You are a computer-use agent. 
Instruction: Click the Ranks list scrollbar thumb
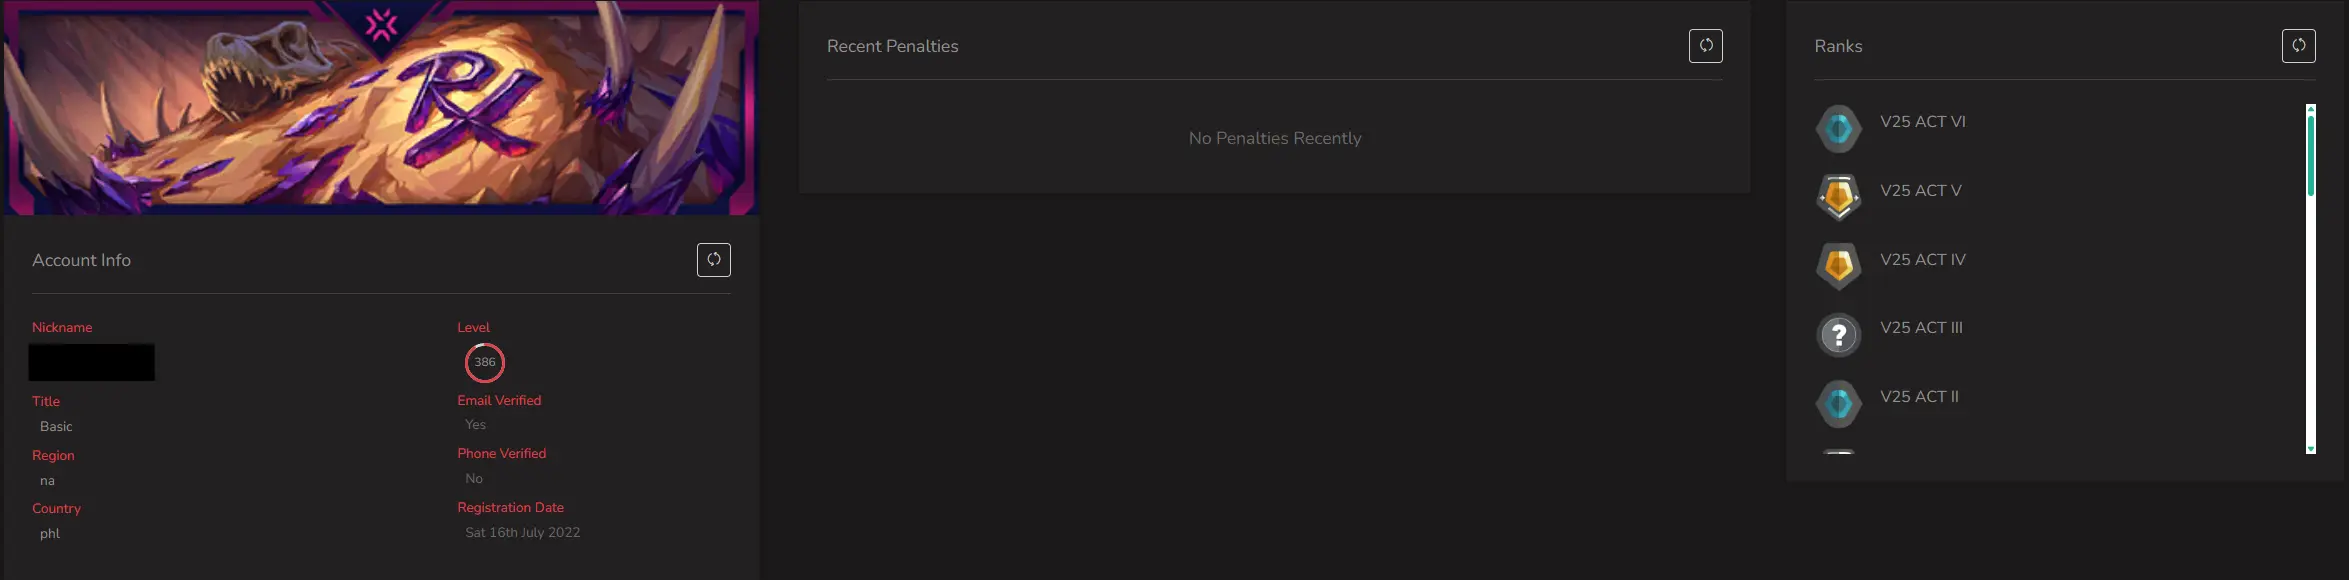pos(2310,155)
